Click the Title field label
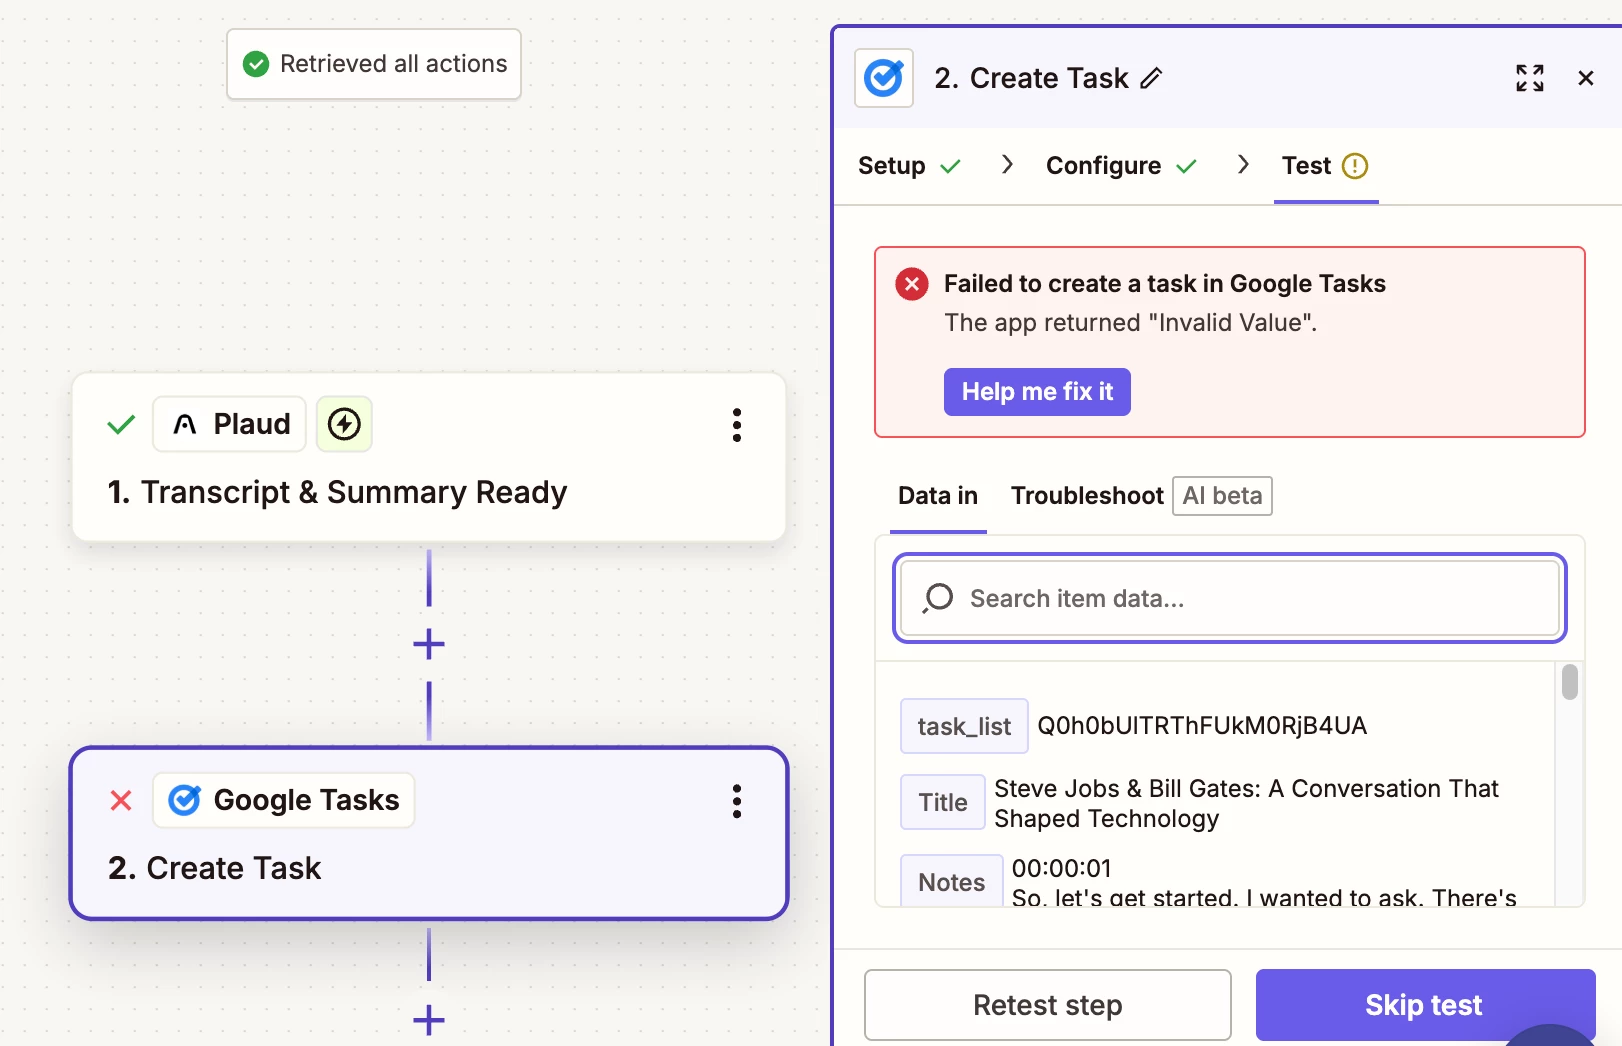This screenshot has height=1046, width=1622. (943, 802)
